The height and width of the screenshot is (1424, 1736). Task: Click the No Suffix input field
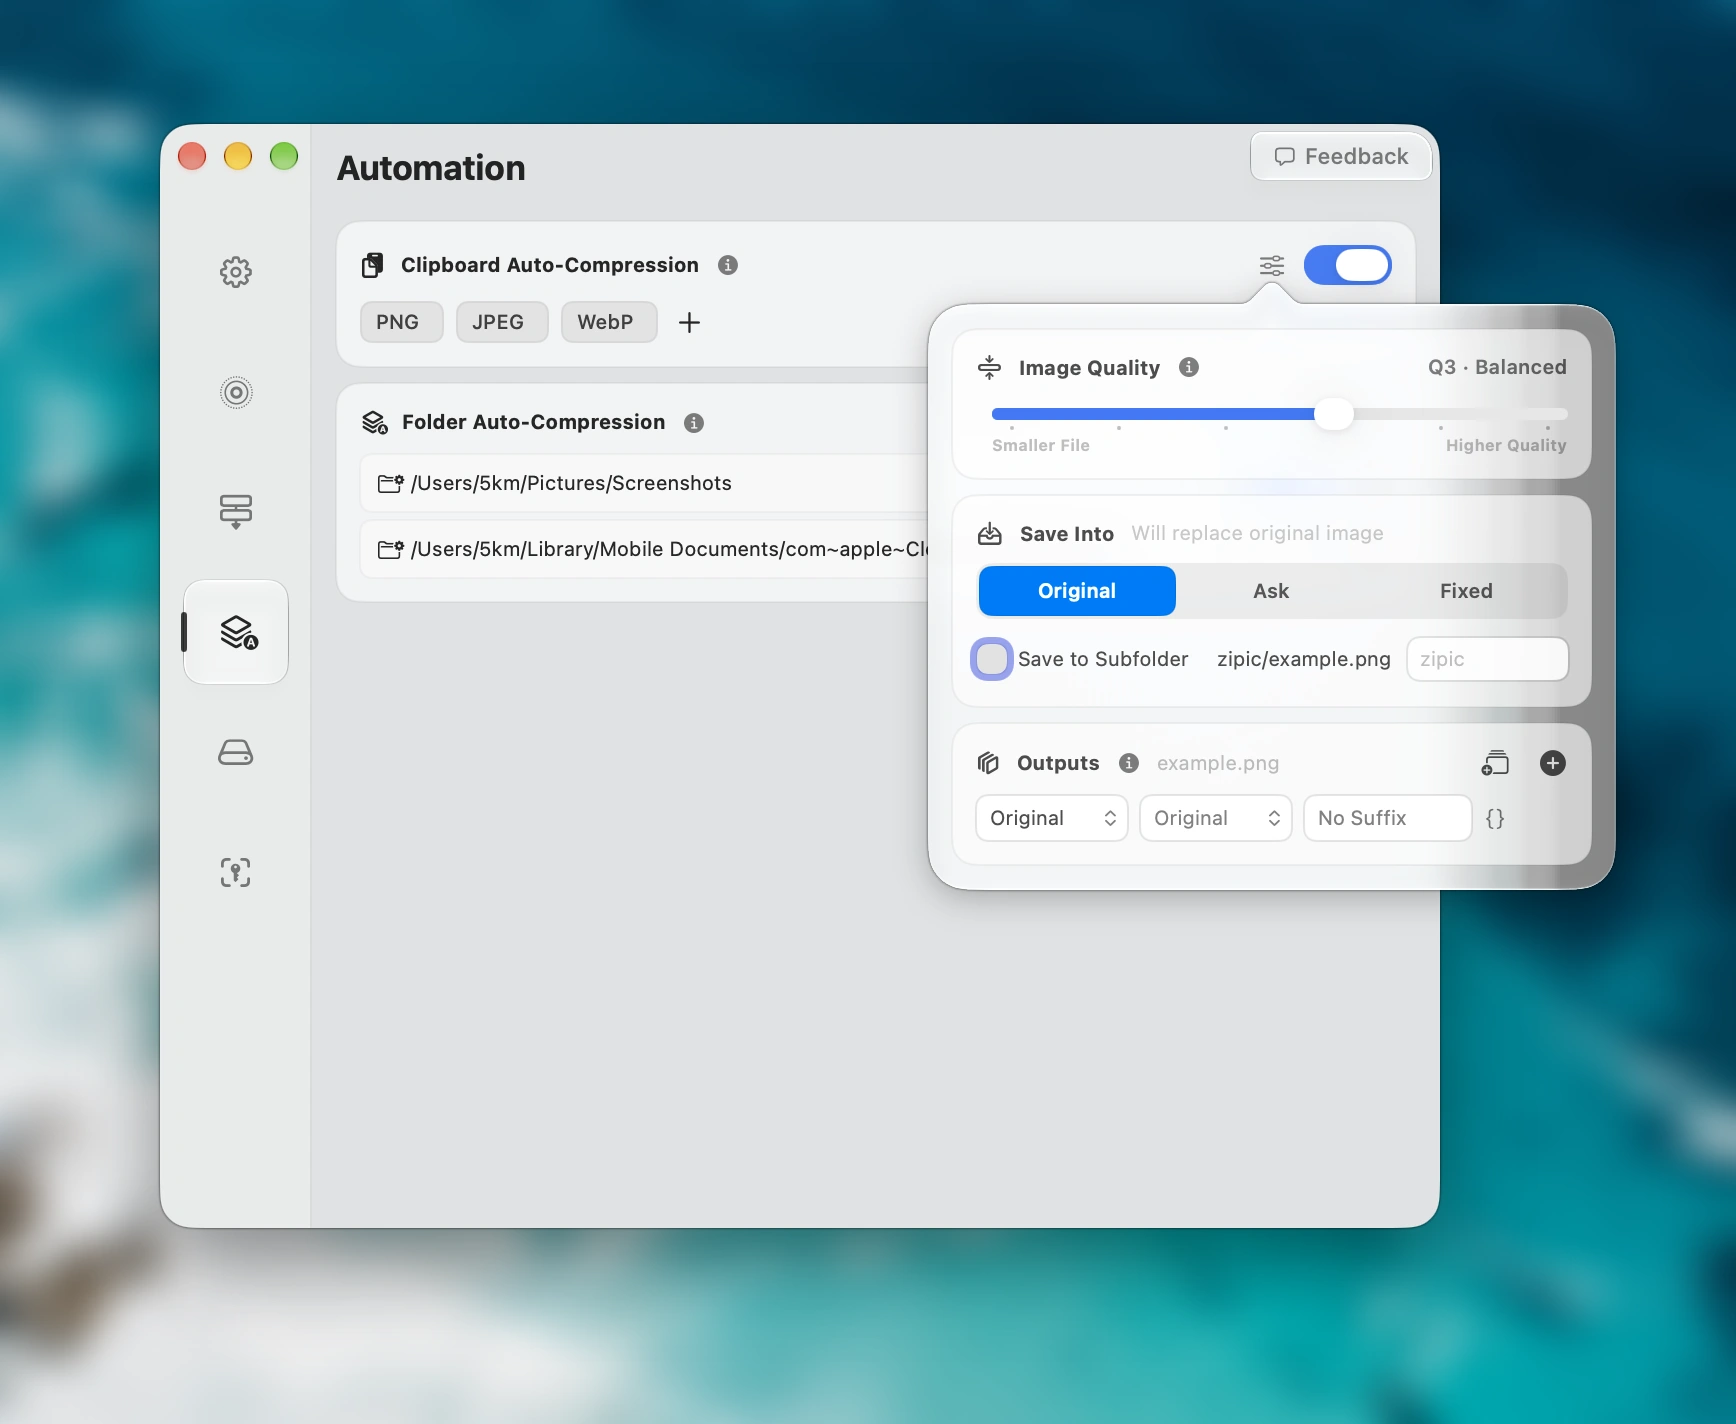pyautogui.click(x=1387, y=818)
